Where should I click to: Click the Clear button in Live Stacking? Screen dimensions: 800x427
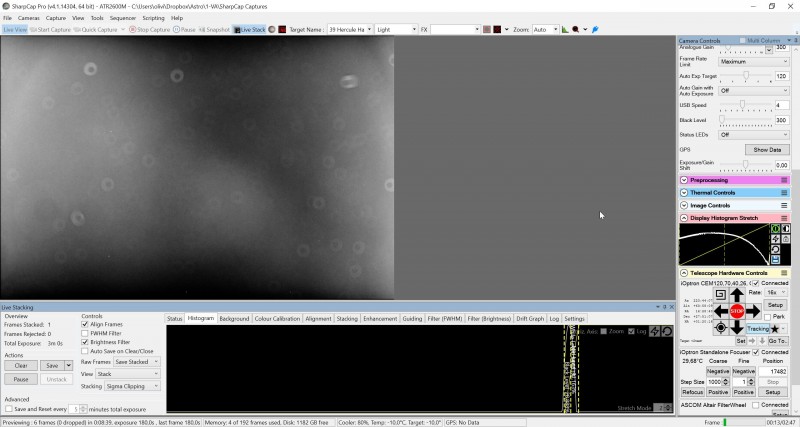[21, 365]
